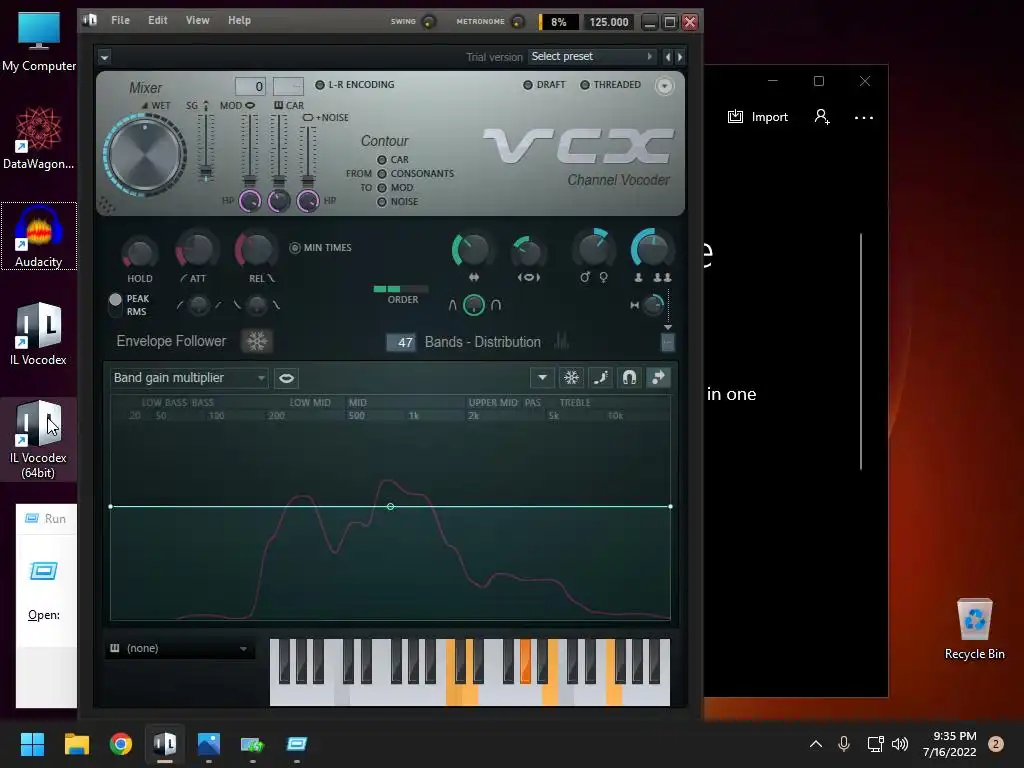The image size is (1024, 768).
Task: Click the METRONOME knob in the title bar
Action: [518, 22]
